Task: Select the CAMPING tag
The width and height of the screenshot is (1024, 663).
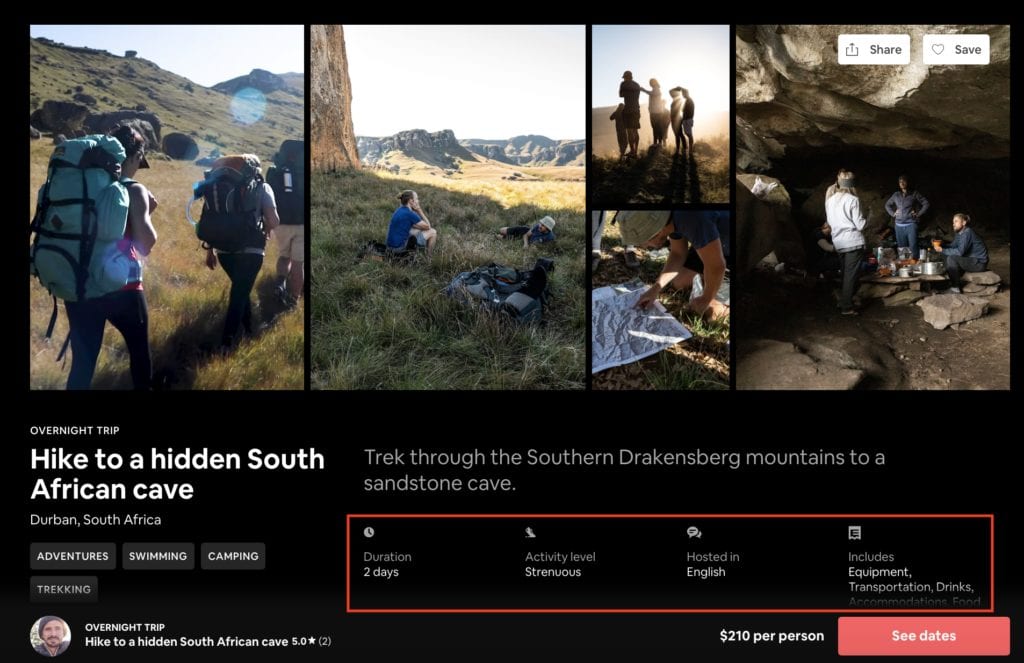Action: [x=233, y=556]
